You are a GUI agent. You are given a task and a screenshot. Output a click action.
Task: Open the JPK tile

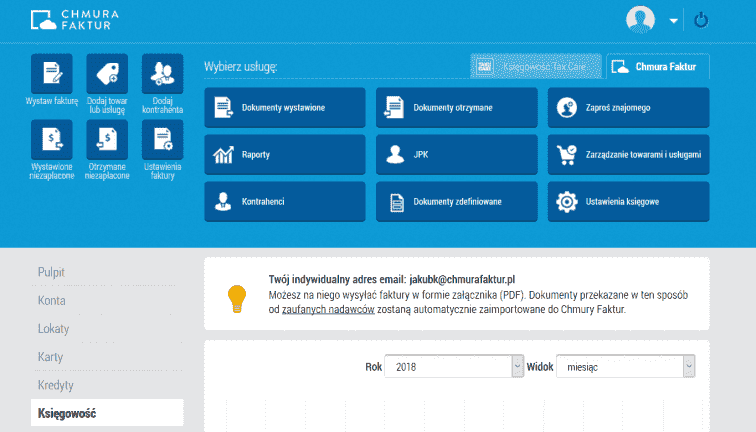457,154
